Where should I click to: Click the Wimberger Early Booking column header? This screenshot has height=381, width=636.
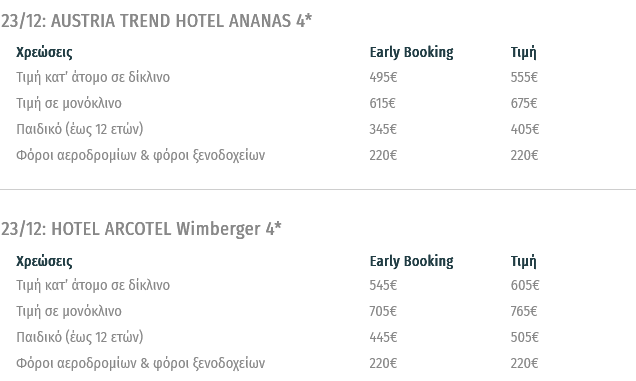click(x=411, y=261)
